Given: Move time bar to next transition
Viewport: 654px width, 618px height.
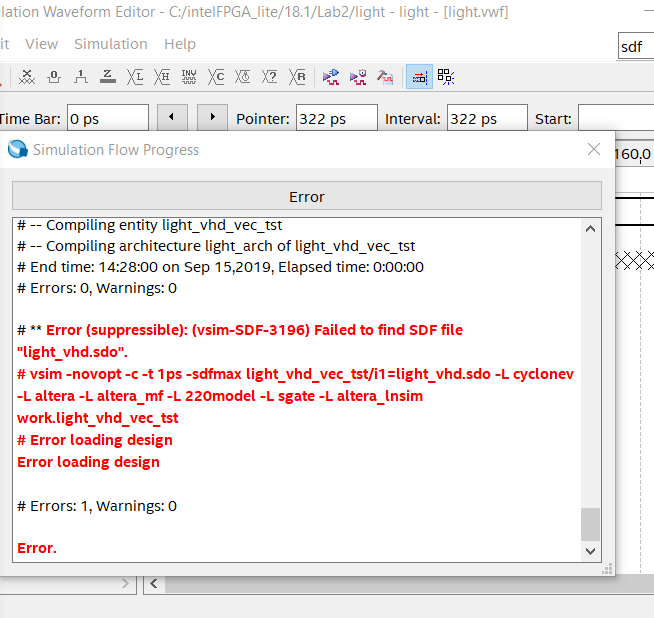Looking at the screenshot, I should coord(212,117).
